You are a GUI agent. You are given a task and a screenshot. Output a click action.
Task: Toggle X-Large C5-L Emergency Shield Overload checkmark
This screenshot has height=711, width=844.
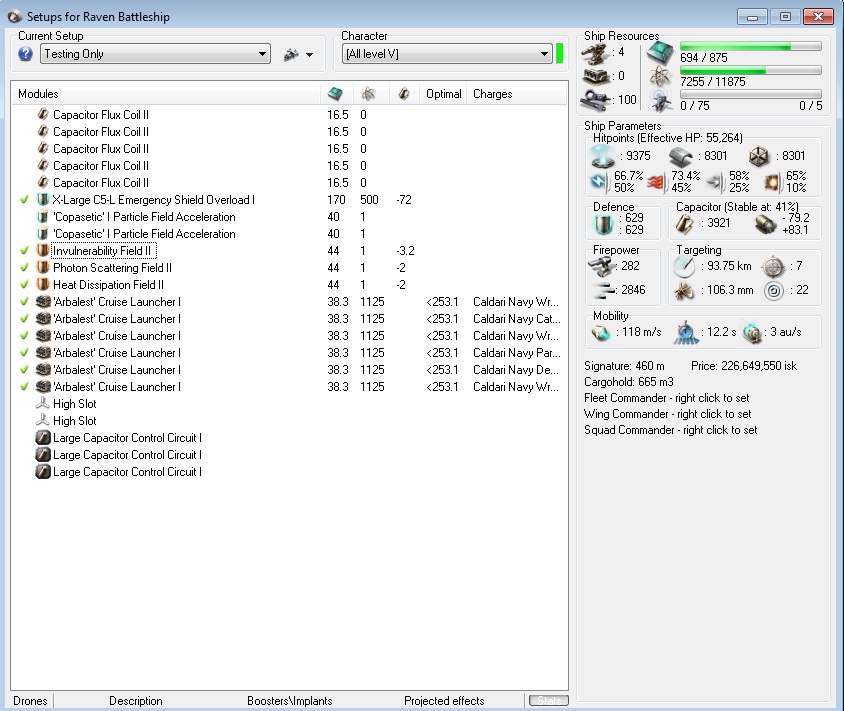pyautogui.click(x=24, y=200)
